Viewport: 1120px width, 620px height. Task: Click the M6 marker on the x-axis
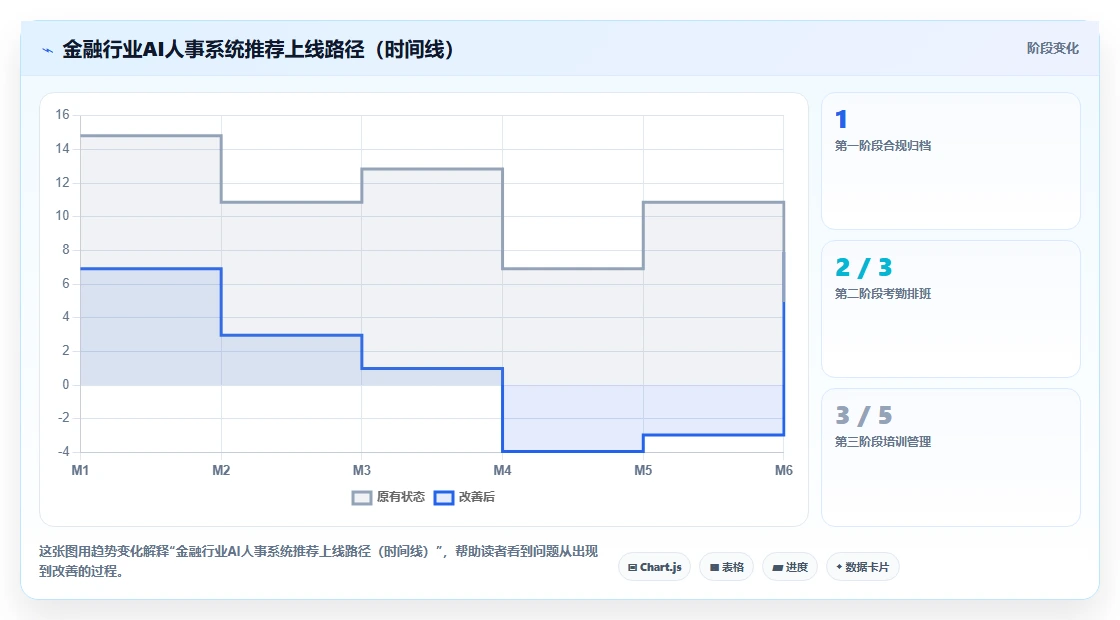[784, 470]
